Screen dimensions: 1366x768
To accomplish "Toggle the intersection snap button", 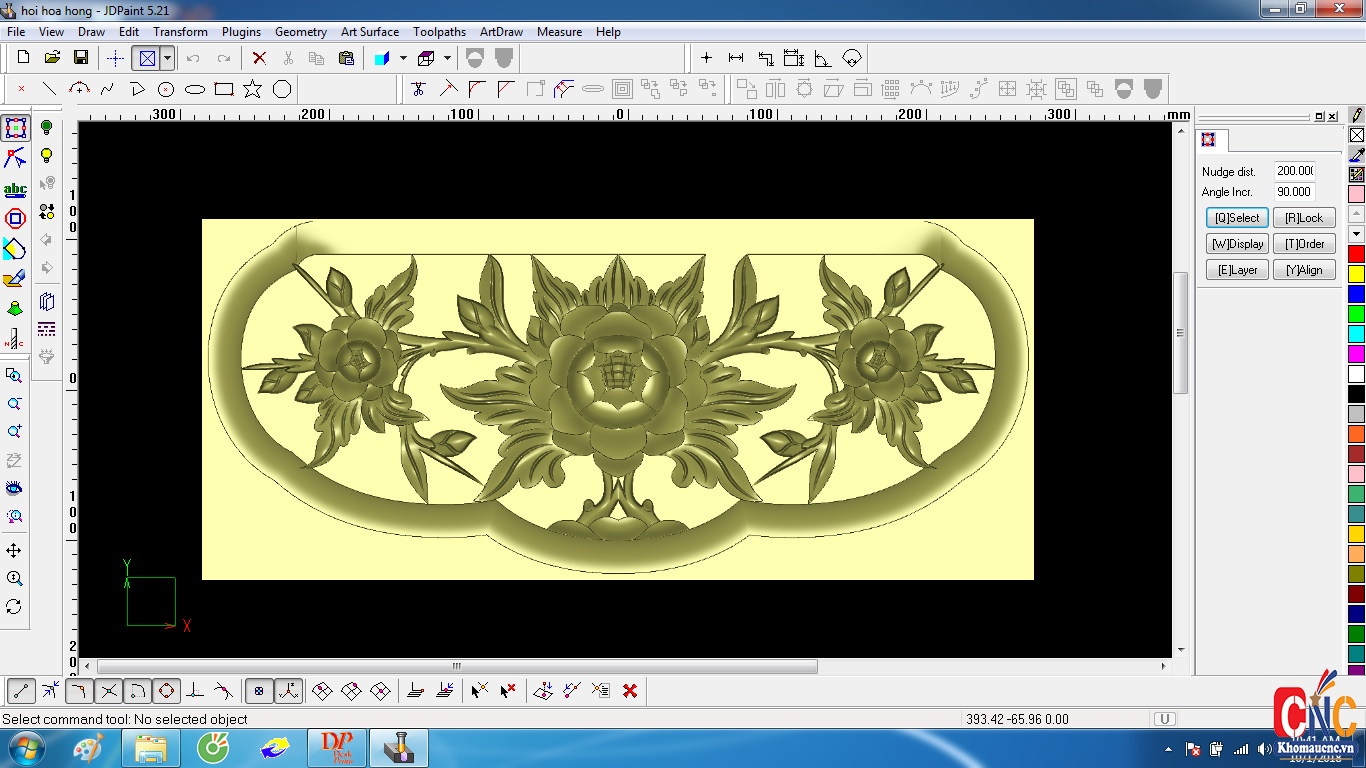I will (x=109, y=690).
